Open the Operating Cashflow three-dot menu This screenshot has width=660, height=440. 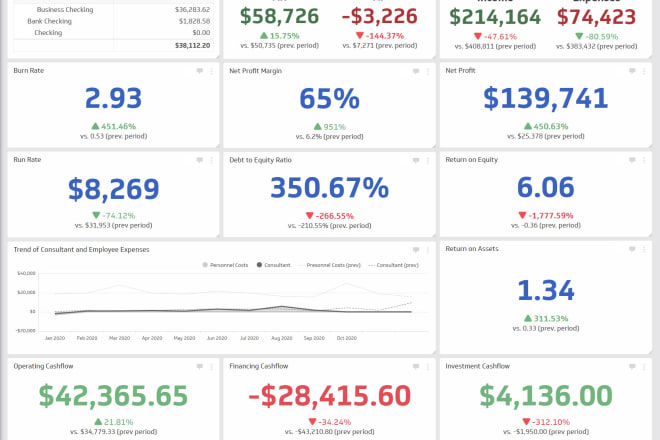click(x=212, y=366)
